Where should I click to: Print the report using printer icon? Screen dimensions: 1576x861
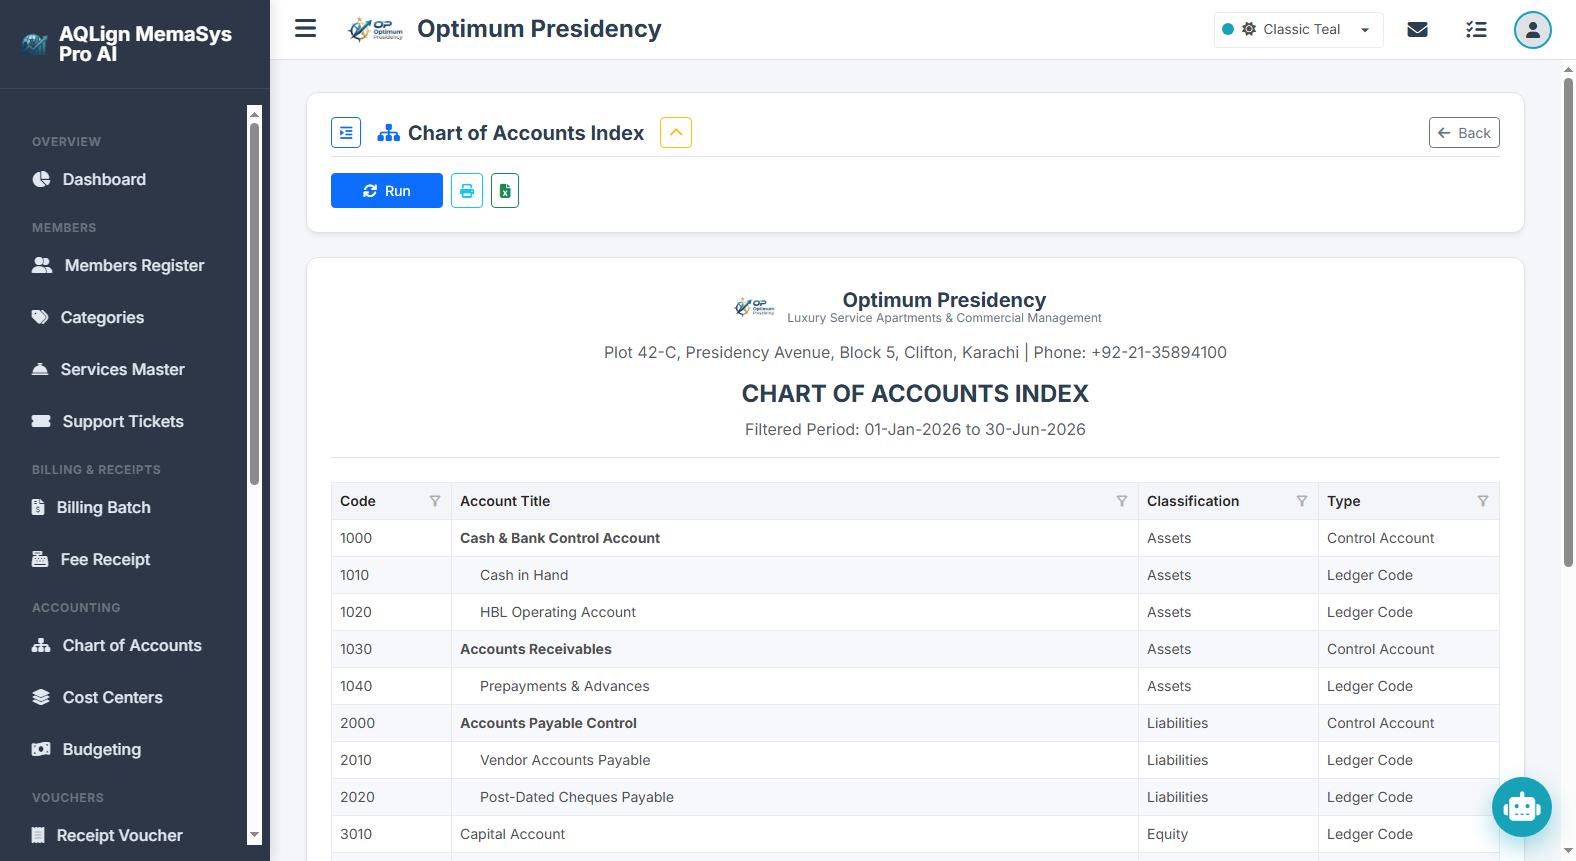coord(467,191)
